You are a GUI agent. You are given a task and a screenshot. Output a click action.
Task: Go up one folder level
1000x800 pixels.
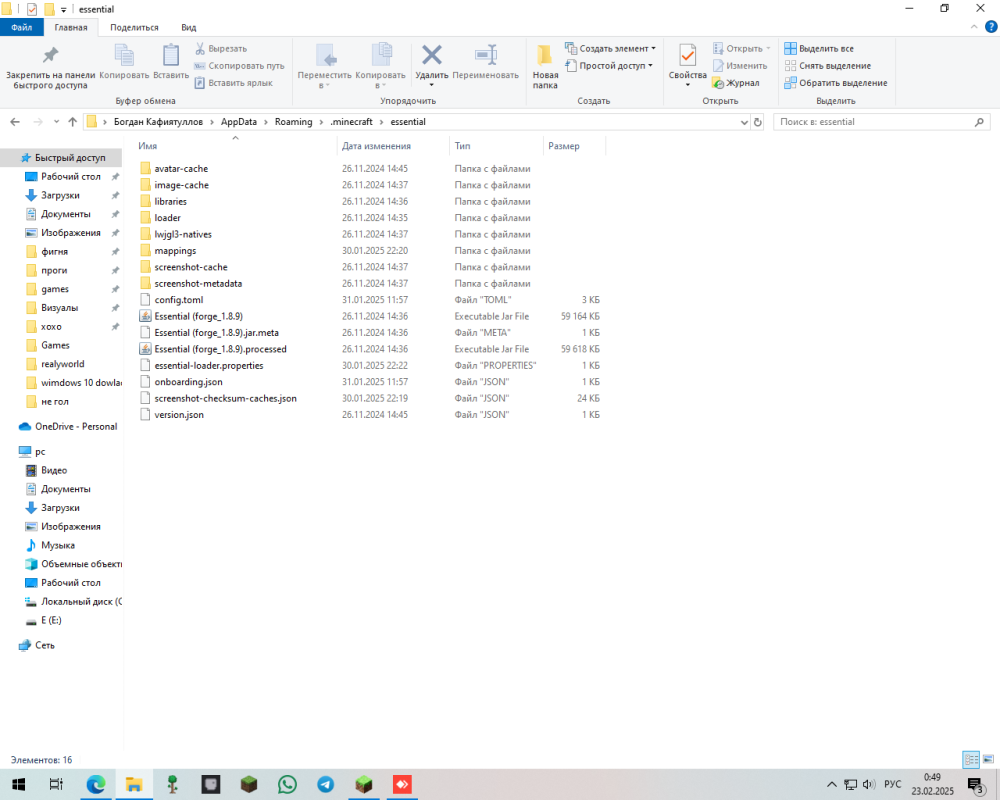point(72,122)
